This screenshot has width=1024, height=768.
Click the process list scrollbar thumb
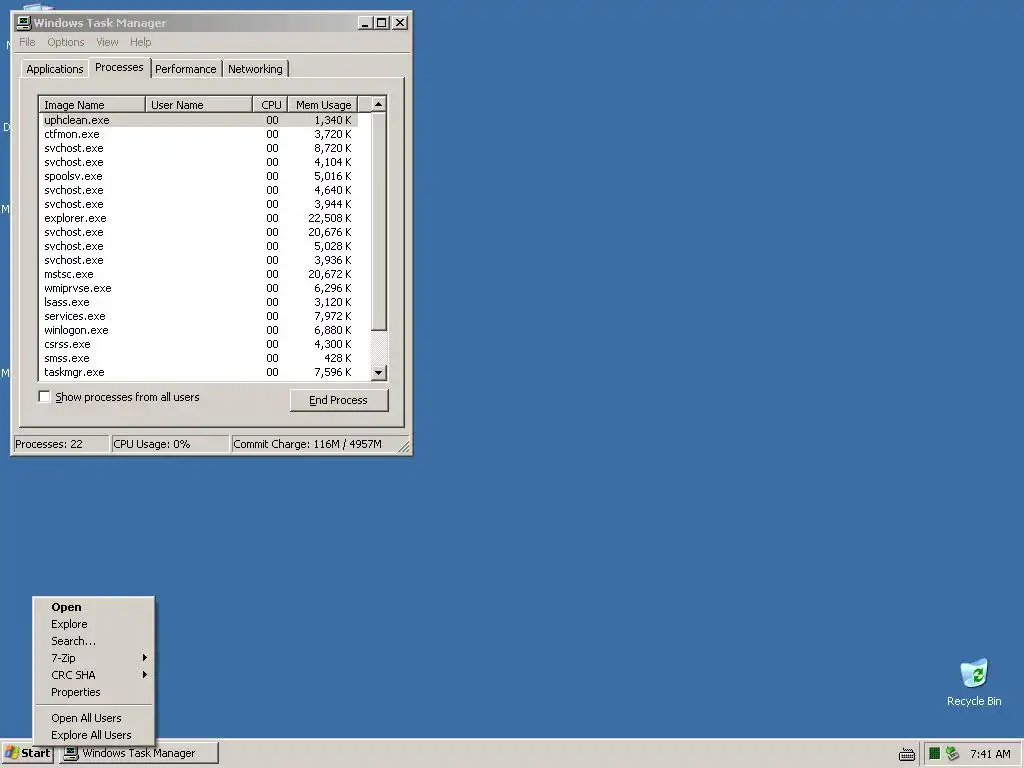(x=379, y=221)
